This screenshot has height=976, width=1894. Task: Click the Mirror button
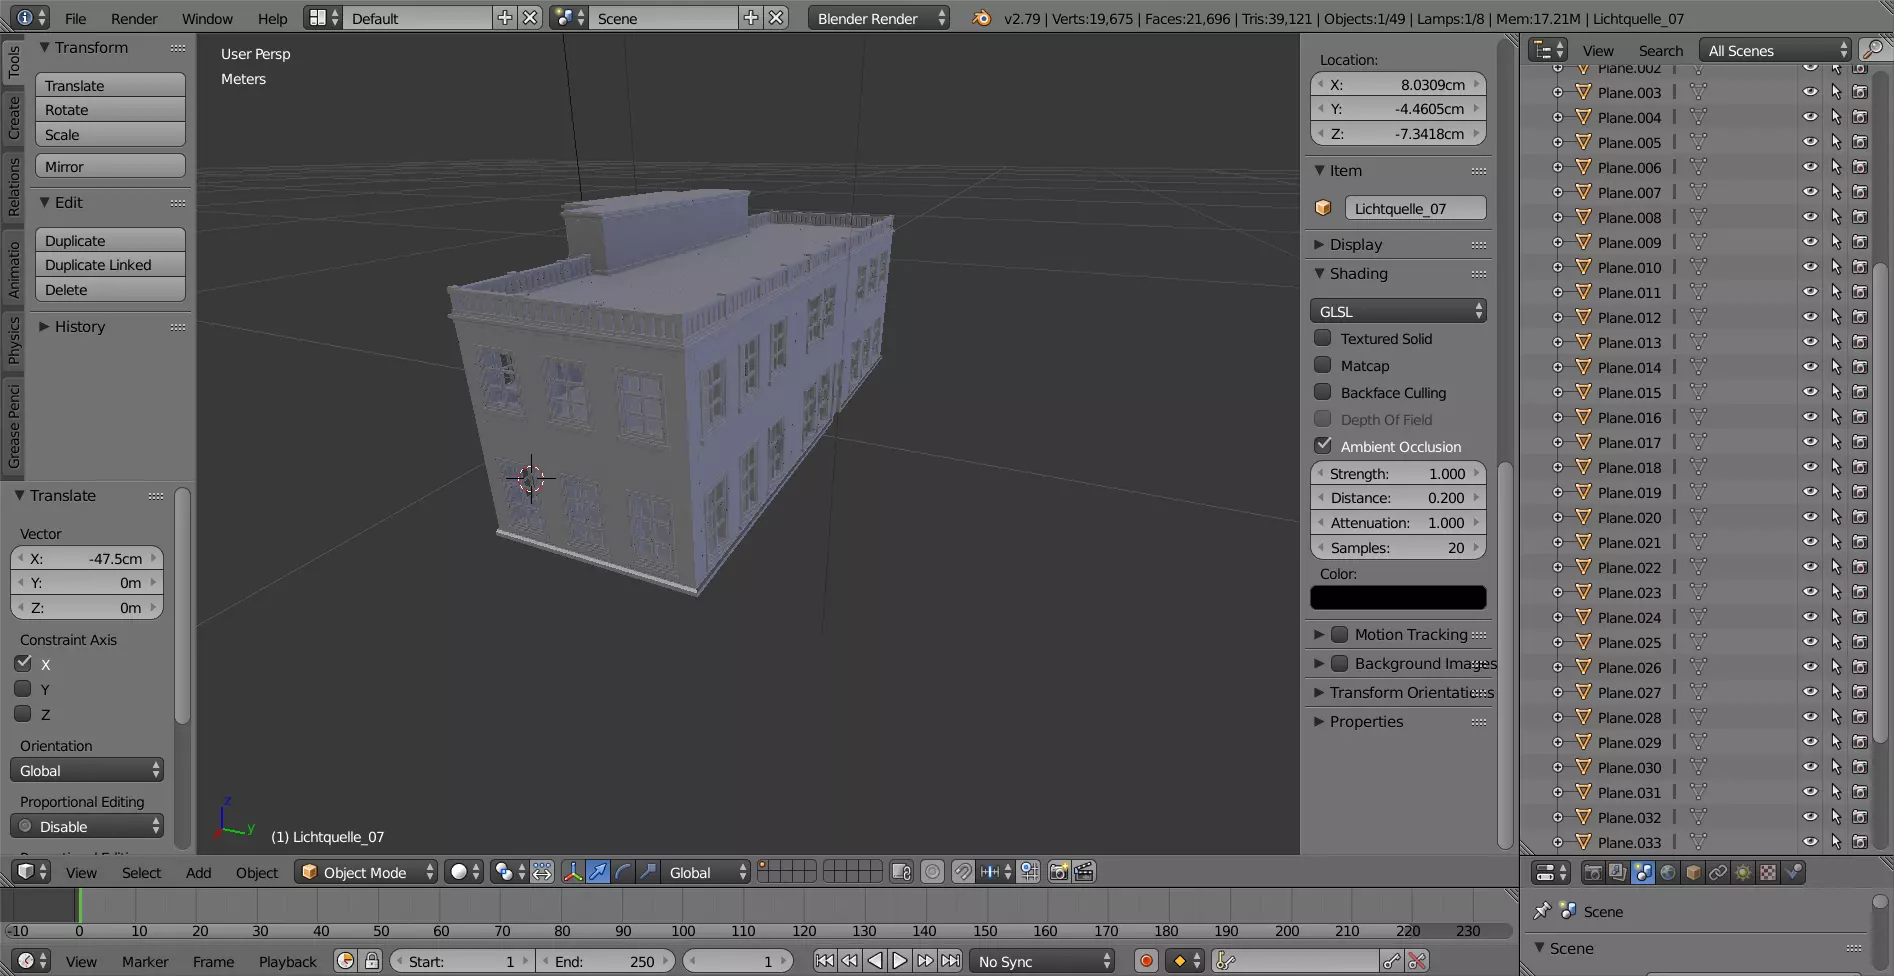pos(110,167)
